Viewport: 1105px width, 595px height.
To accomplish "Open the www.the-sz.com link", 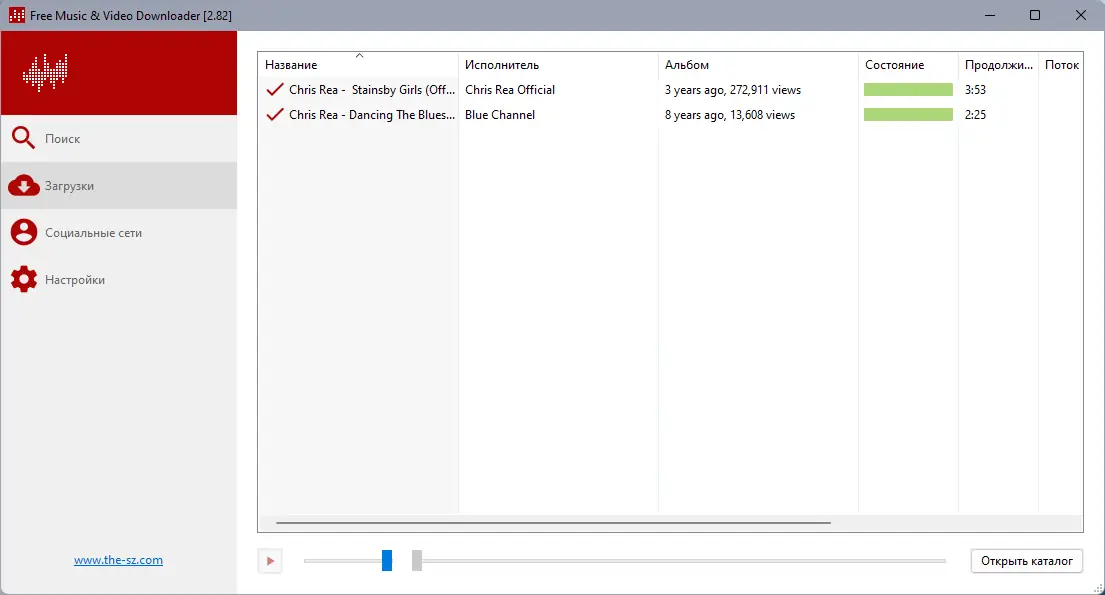I will pos(118,560).
